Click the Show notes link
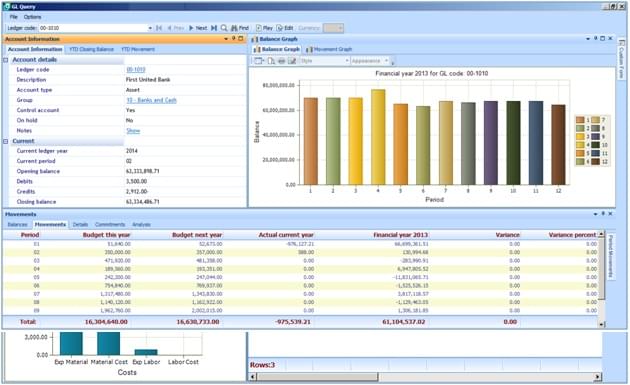This screenshot has width=630, height=385. click(x=133, y=131)
